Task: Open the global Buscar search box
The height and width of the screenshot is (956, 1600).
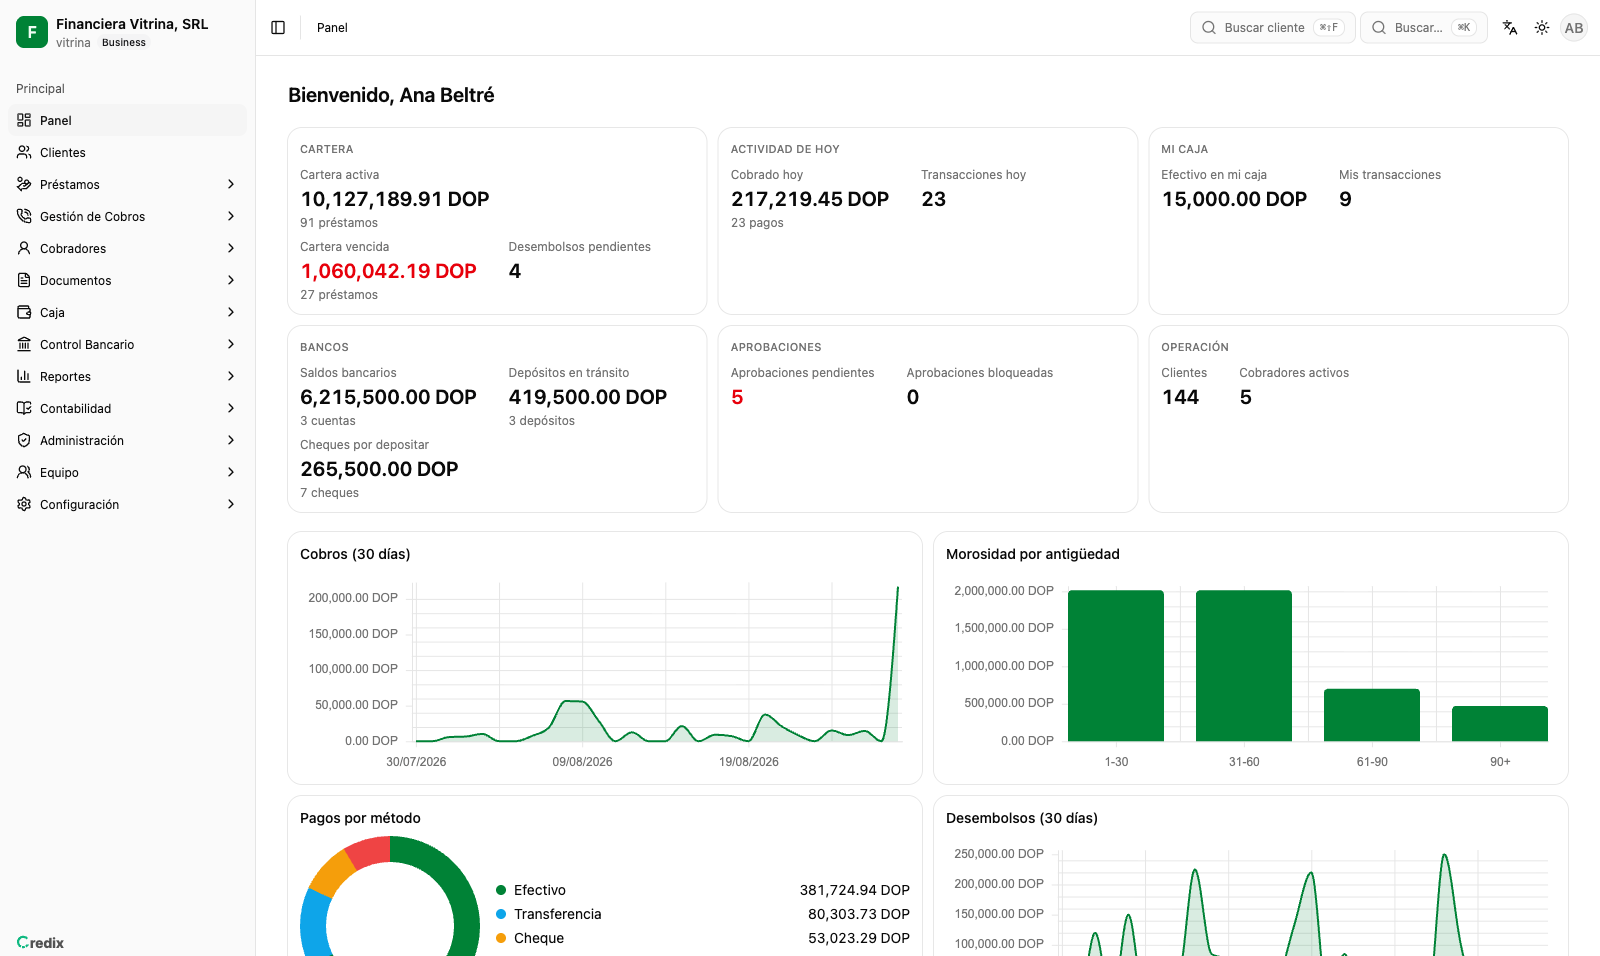Action: [x=1424, y=28]
